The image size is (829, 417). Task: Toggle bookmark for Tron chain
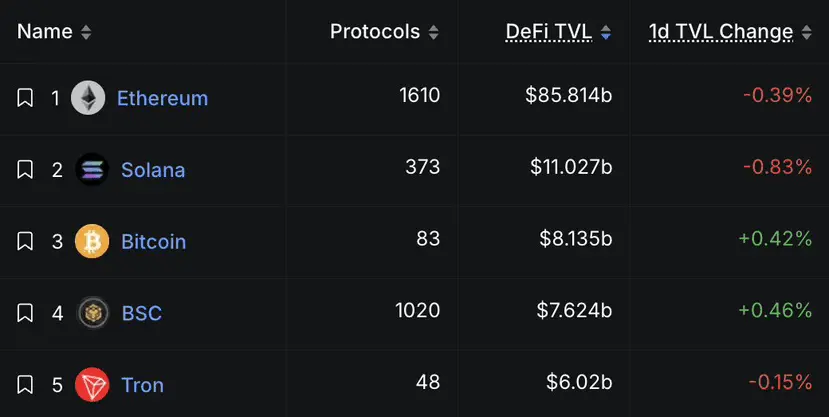(25, 385)
